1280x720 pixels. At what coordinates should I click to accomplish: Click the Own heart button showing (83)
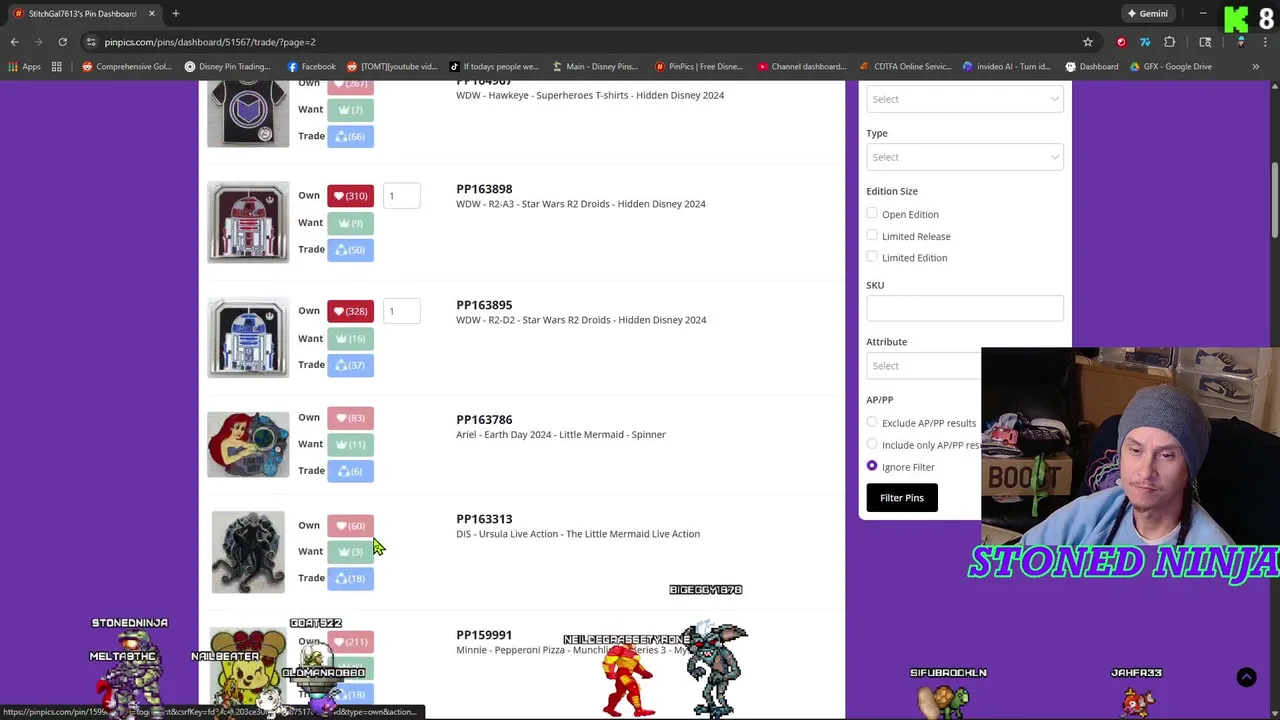coord(350,418)
